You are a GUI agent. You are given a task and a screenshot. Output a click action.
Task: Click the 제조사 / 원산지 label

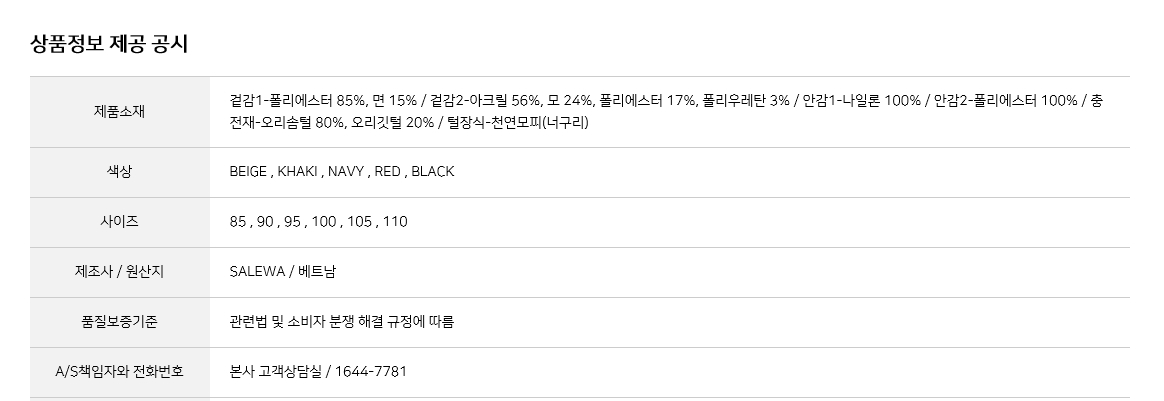(x=120, y=272)
